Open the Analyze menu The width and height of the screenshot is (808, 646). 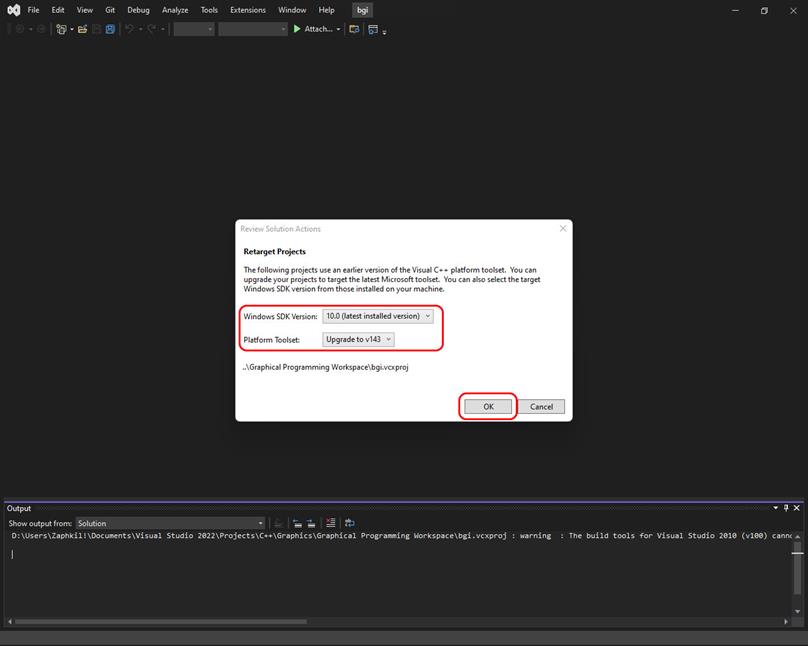175,10
